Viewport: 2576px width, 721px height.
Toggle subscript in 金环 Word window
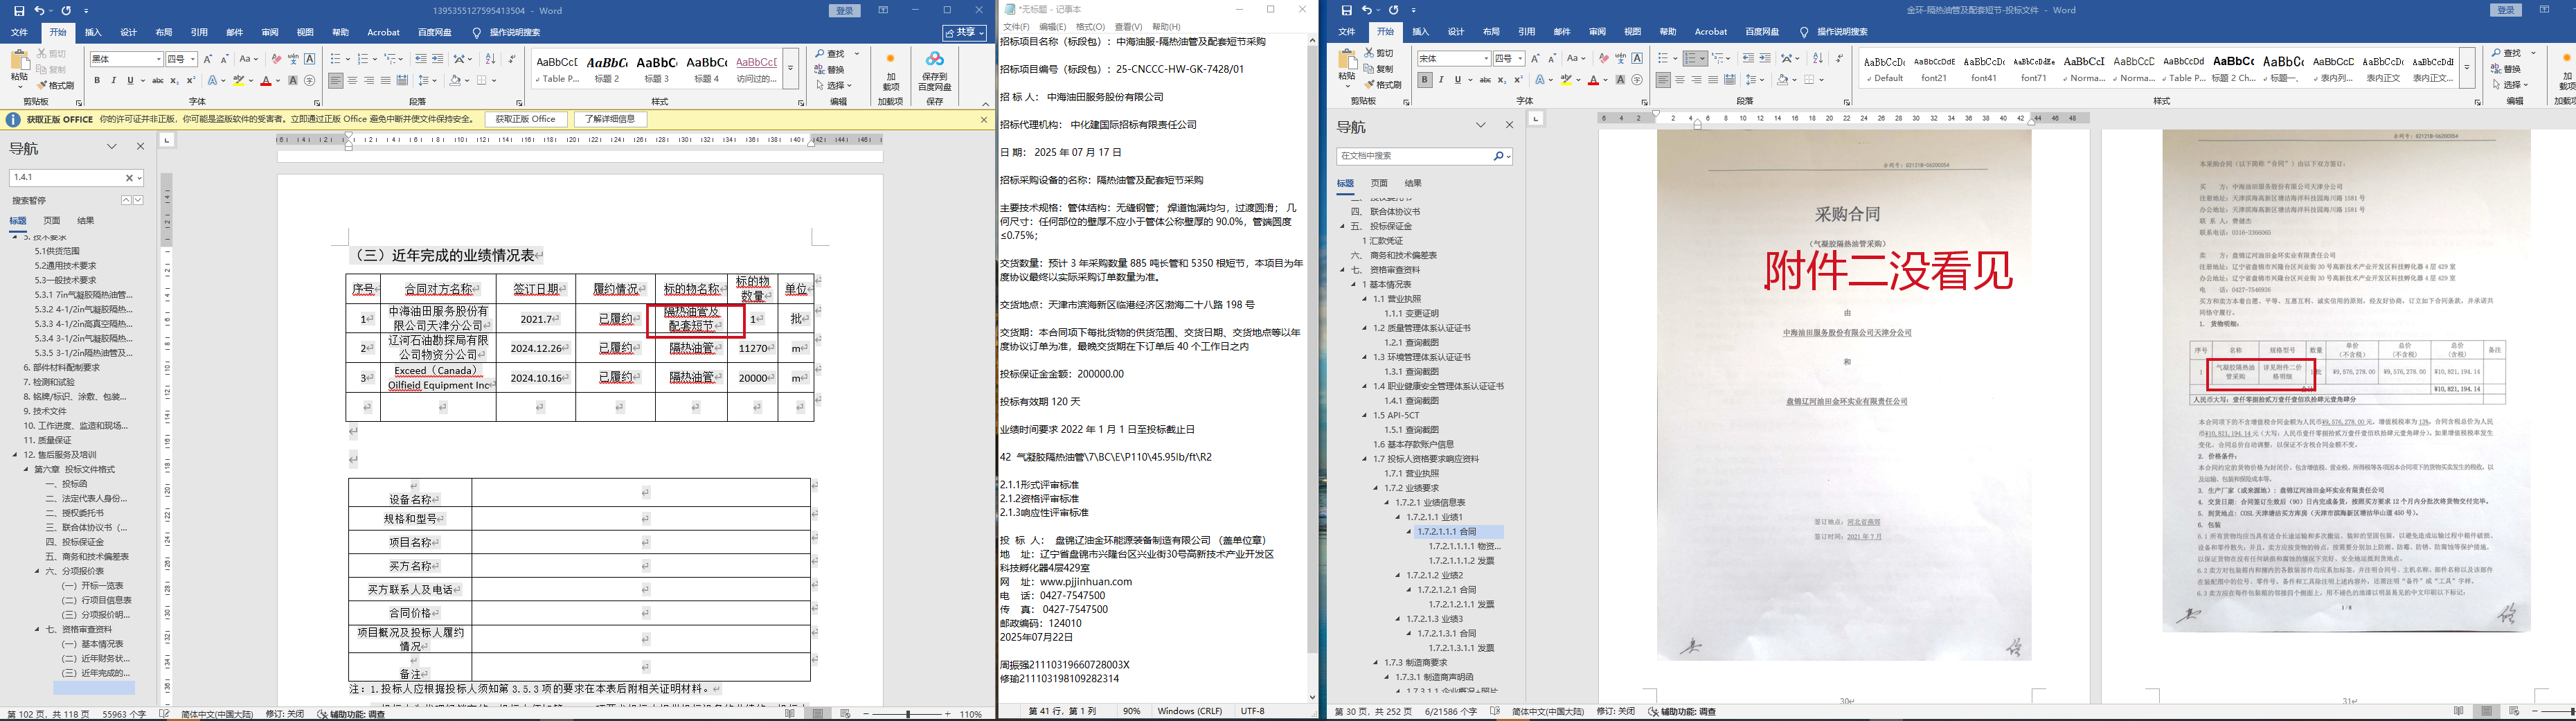click(1503, 80)
